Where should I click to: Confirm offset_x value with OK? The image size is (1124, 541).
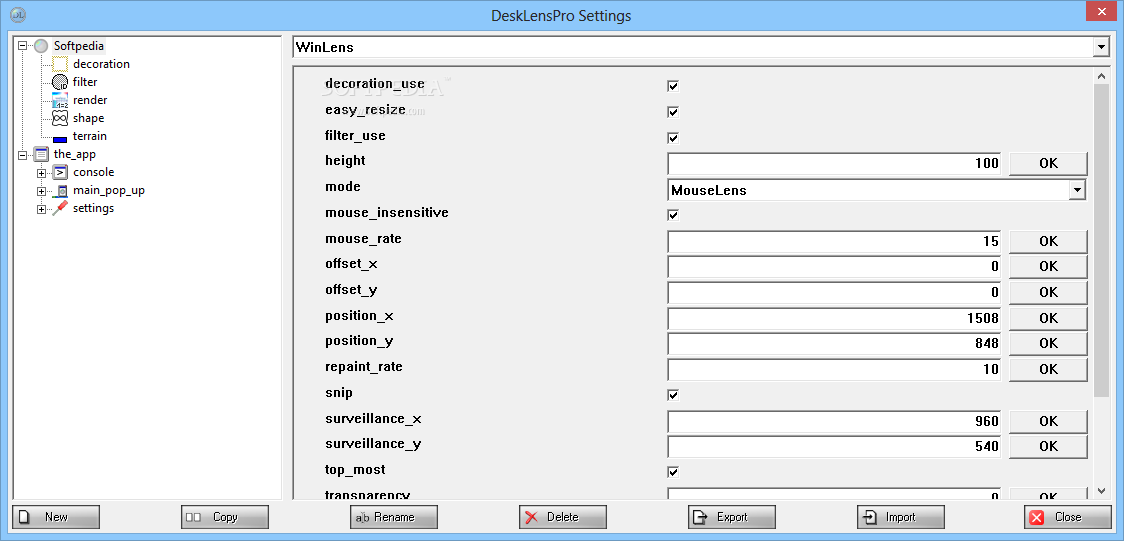tap(1048, 267)
